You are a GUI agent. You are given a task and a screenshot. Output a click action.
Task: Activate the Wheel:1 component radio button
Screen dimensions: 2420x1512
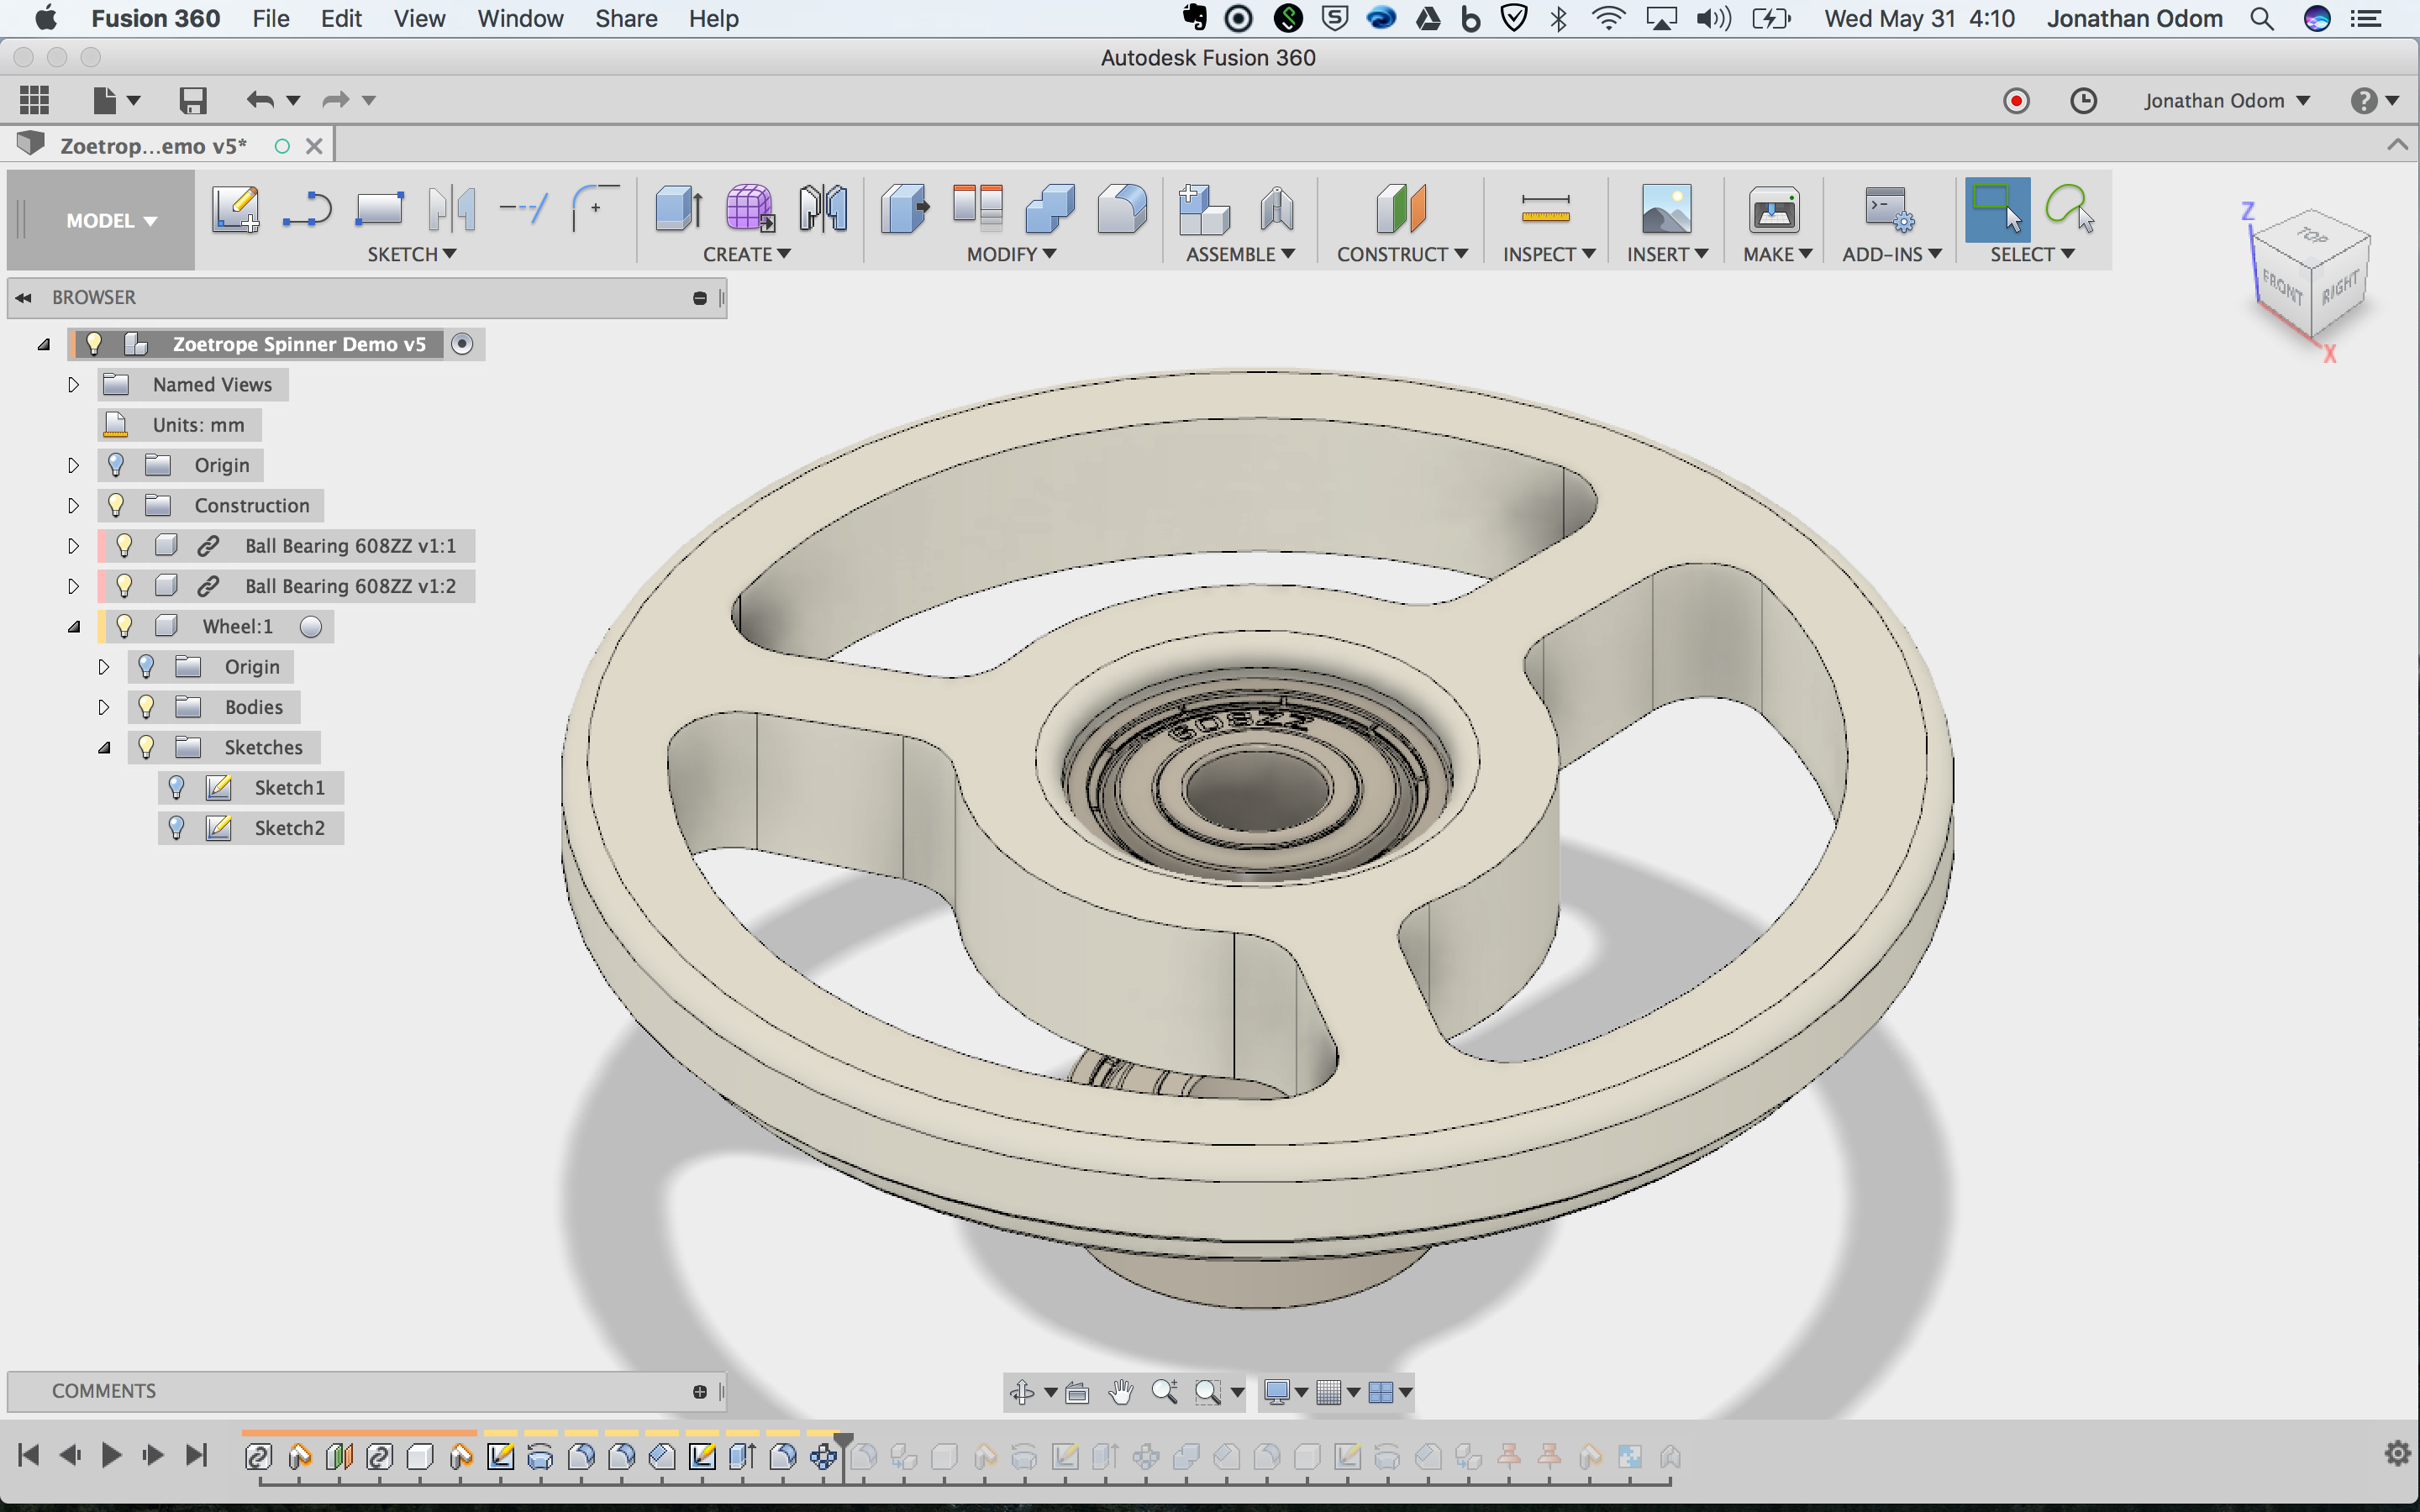(x=311, y=627)
